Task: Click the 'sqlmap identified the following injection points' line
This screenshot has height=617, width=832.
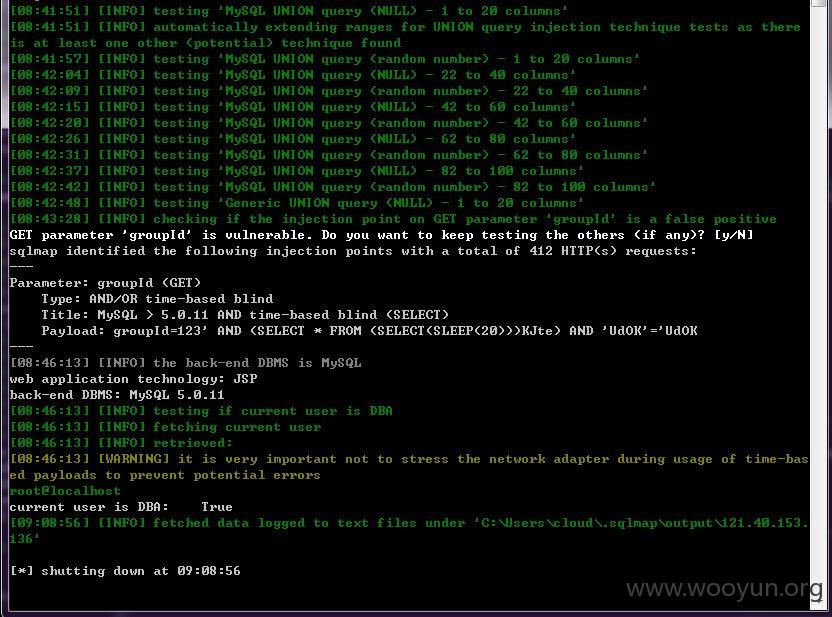Action: [353, 250]
